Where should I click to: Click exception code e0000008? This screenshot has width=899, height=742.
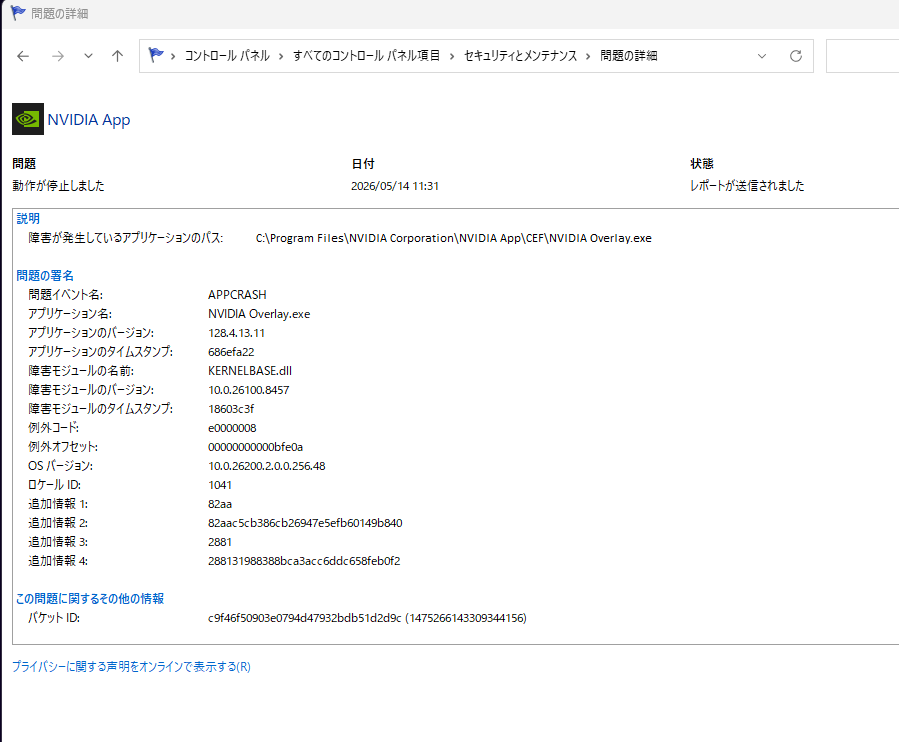[232, 428]
